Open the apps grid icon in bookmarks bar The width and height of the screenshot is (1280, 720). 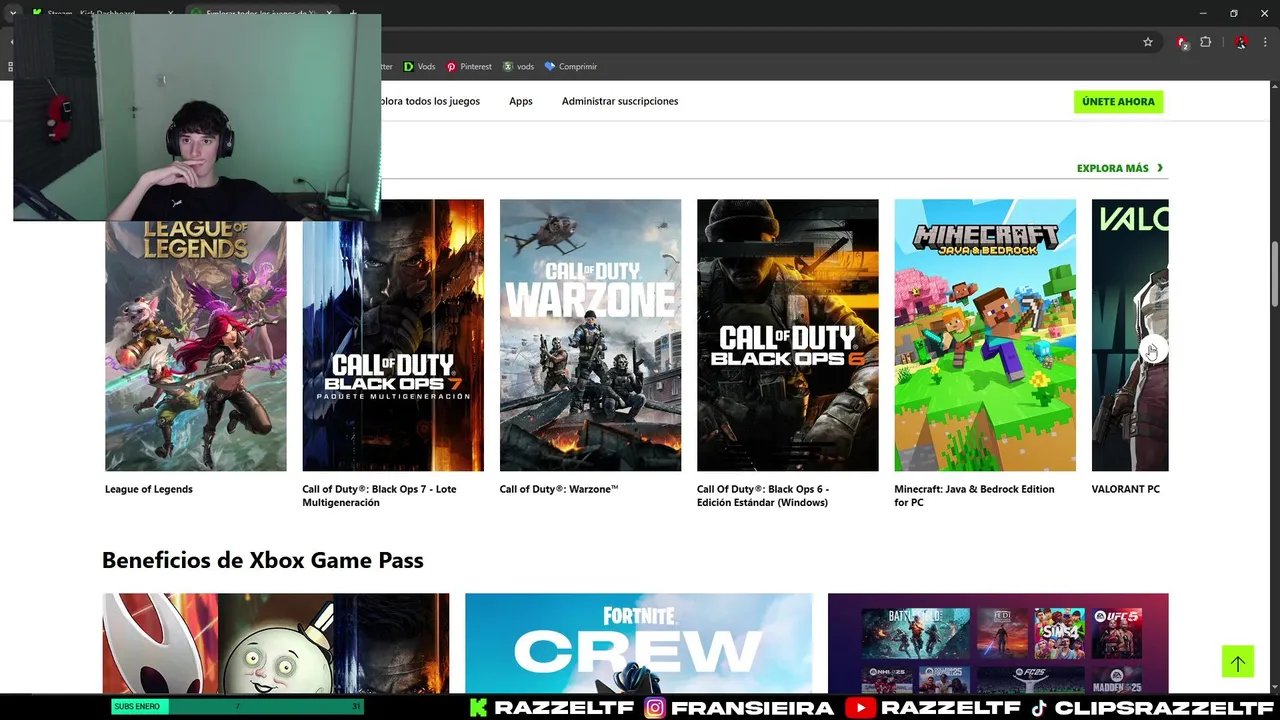[10, 66]
